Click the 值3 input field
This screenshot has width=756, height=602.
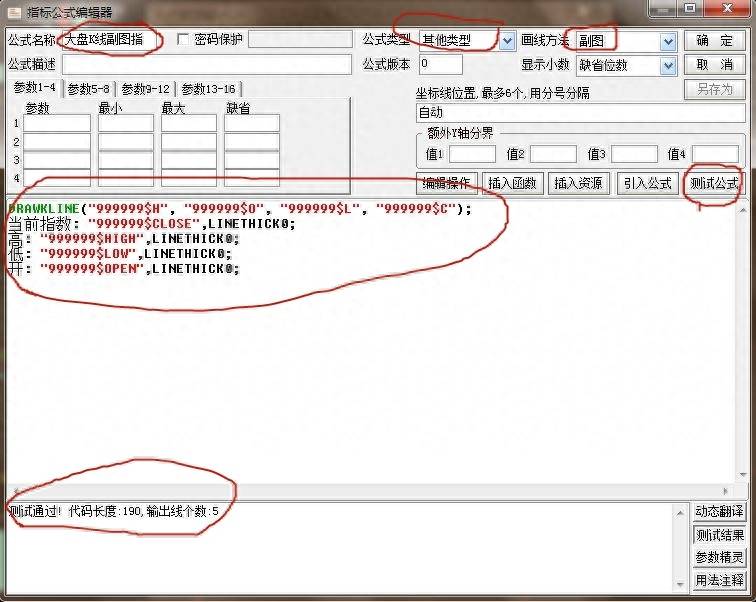634,154
